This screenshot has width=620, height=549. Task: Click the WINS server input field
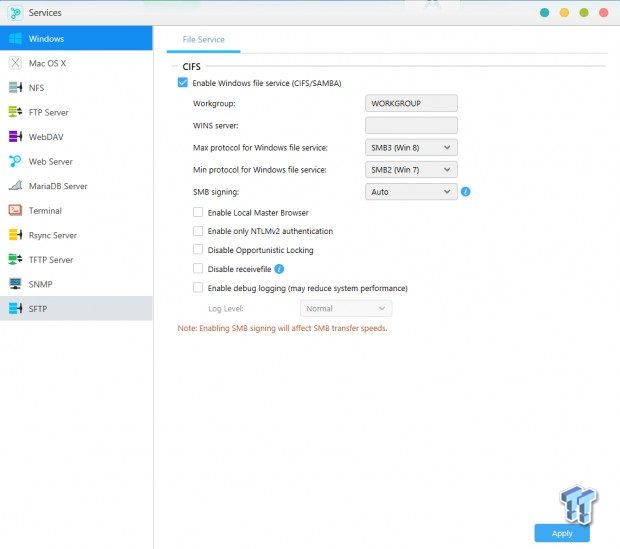tap(411, 125)
